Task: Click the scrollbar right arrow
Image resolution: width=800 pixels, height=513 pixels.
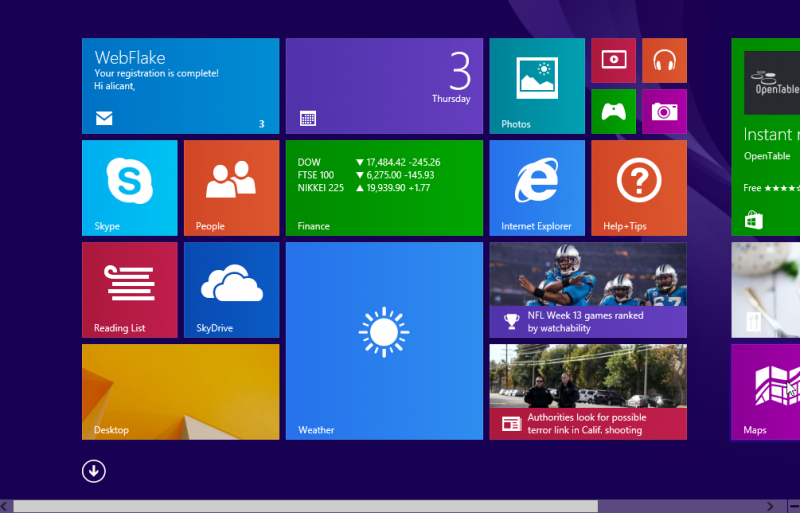Action: point(770,506)
